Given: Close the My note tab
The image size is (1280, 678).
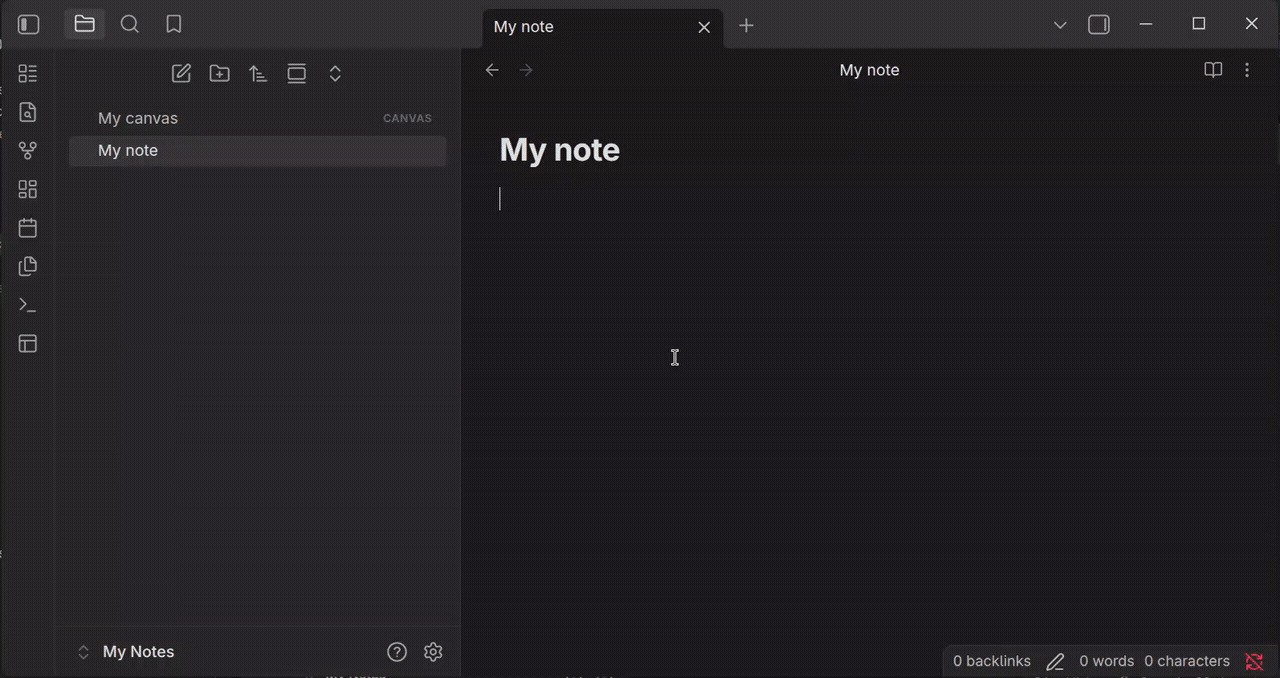Looking at the screenshot, I should pos(704,27).
